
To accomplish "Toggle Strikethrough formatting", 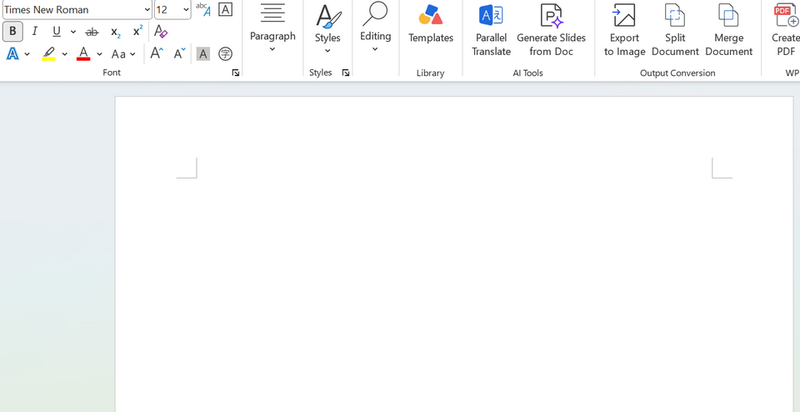I will 92,32.
